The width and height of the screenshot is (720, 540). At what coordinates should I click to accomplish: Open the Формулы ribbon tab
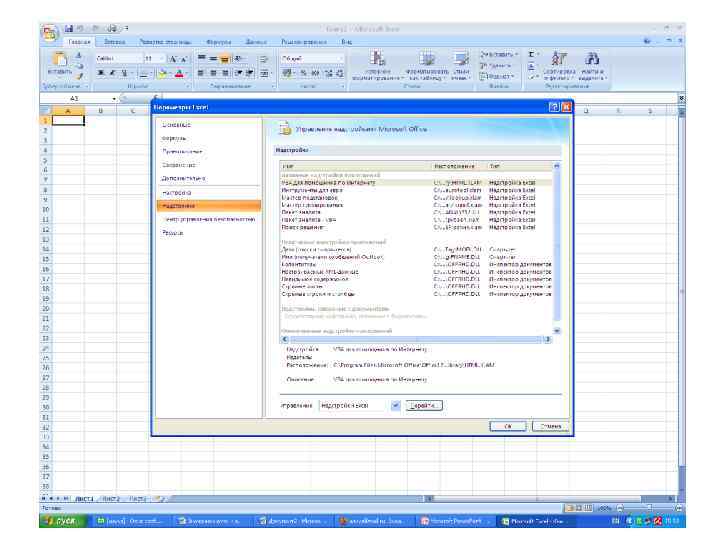pos(219,42)
